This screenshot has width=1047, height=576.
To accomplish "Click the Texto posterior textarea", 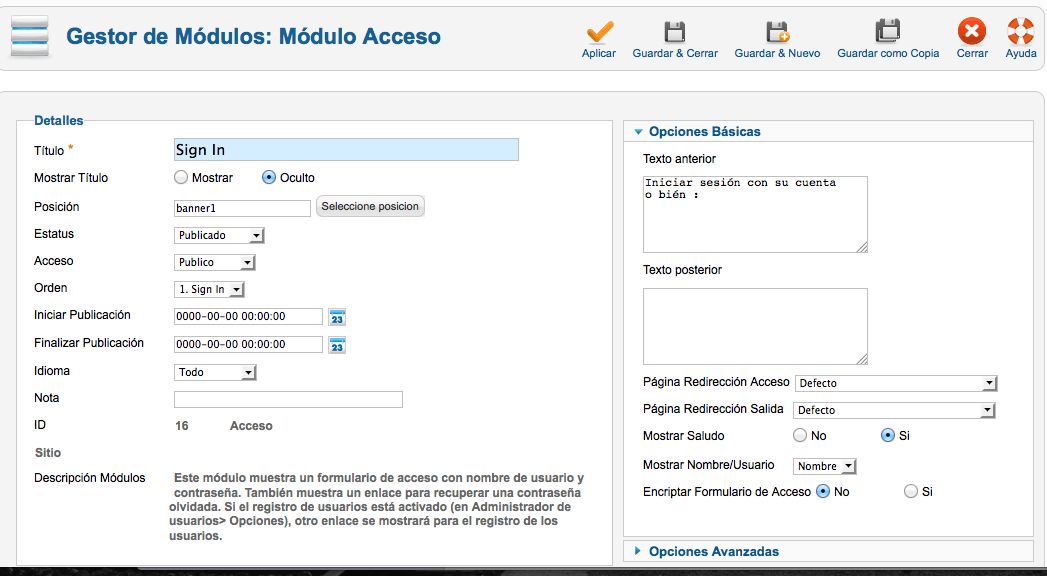I will click(x=755, y=326).
